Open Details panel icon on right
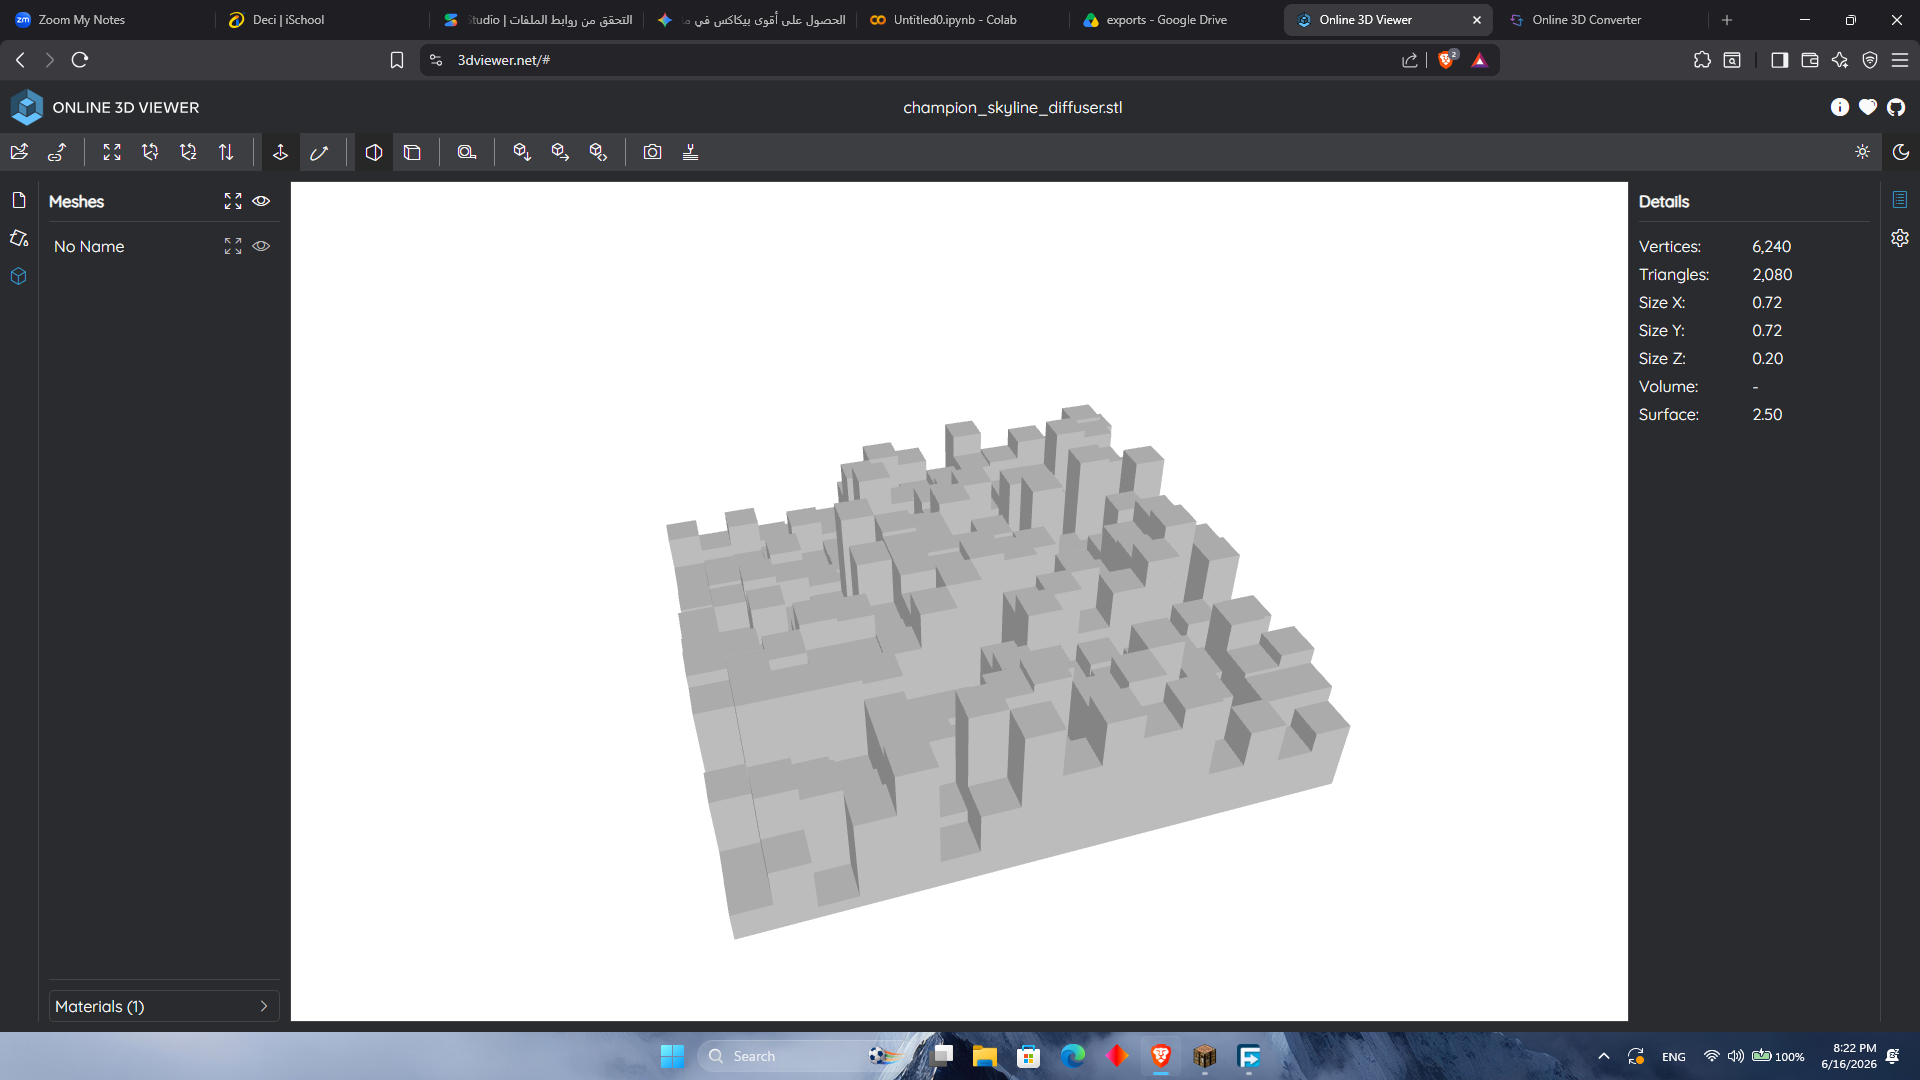Viewport: 1920px width, 1080px height. coord(1900,200)
